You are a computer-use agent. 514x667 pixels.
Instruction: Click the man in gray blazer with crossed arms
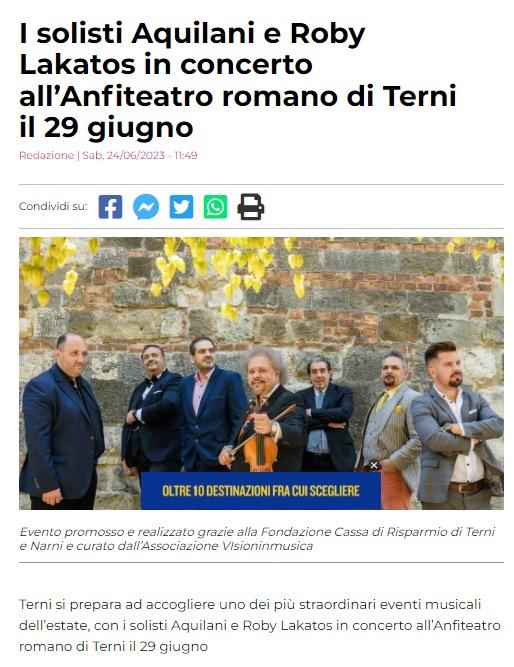coord(457,425)
